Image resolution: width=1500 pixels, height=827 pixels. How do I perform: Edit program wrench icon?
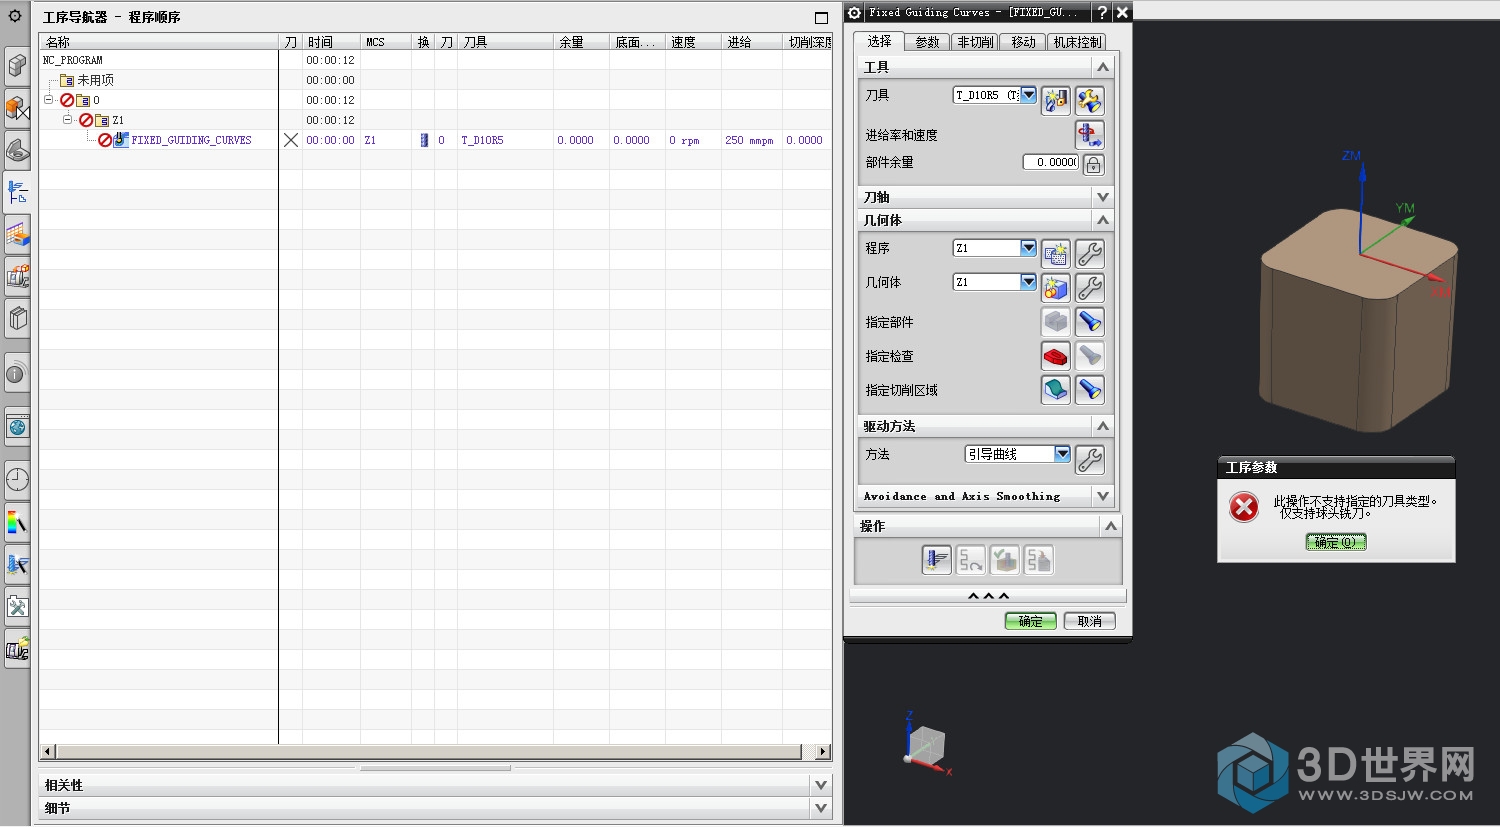coord(1089,253)
